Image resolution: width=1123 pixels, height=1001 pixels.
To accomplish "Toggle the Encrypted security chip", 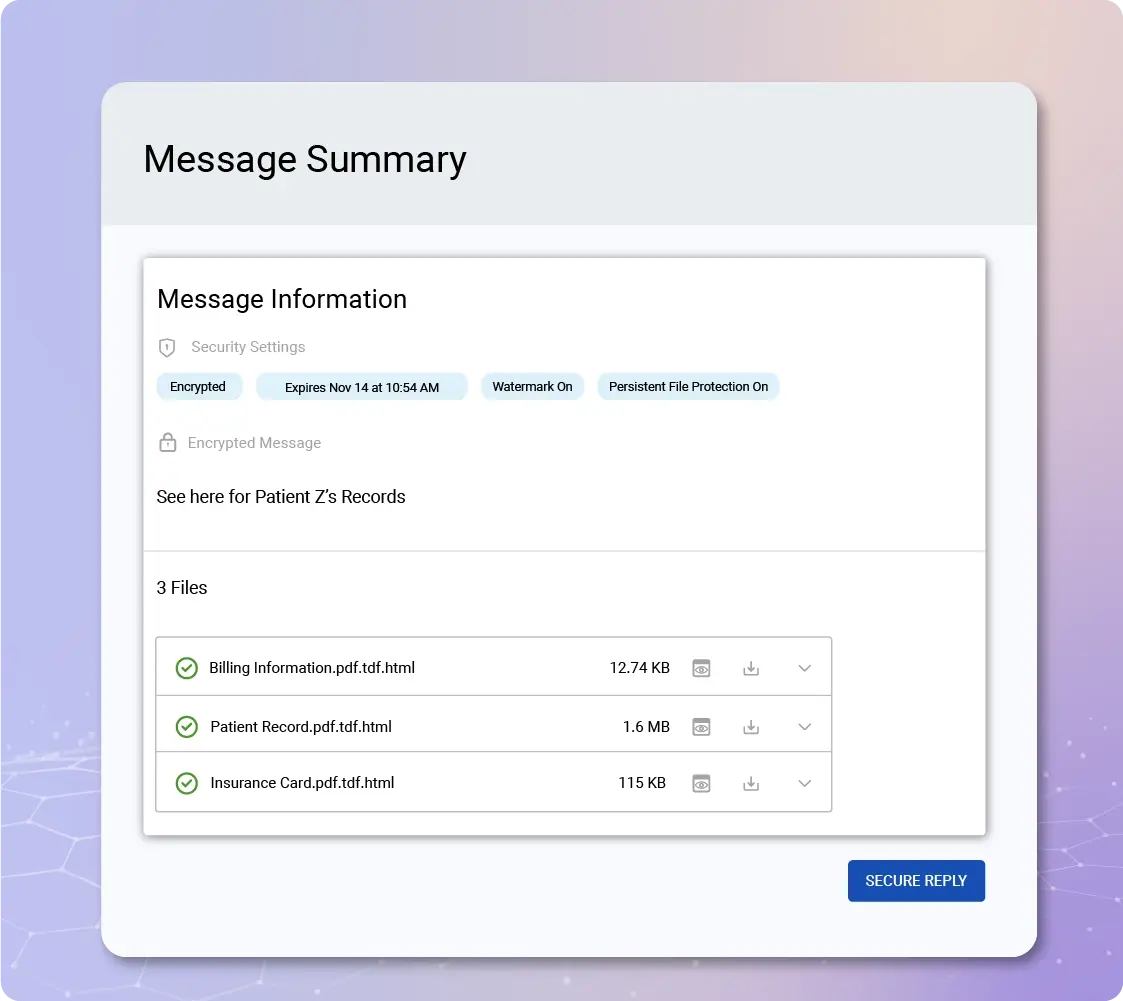I will (x=199, y=386).
